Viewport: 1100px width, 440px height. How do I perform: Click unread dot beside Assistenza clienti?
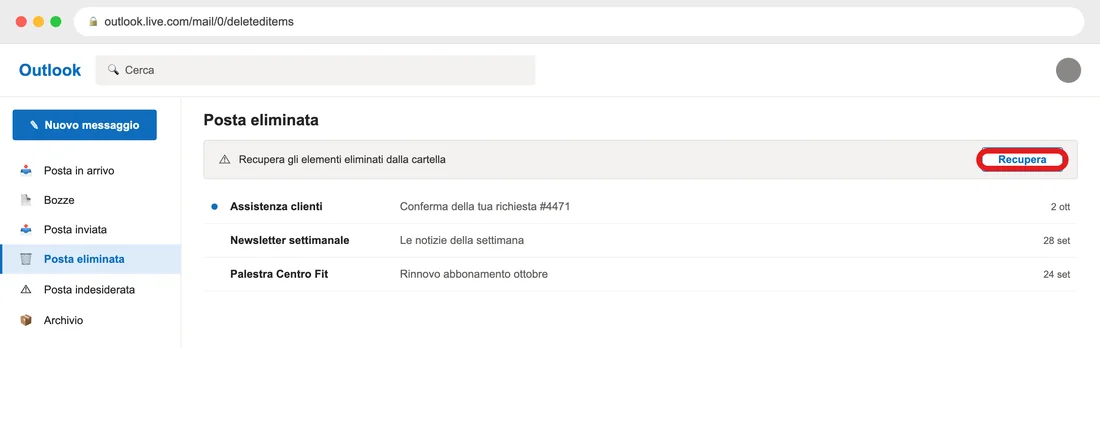coord(215,206)
